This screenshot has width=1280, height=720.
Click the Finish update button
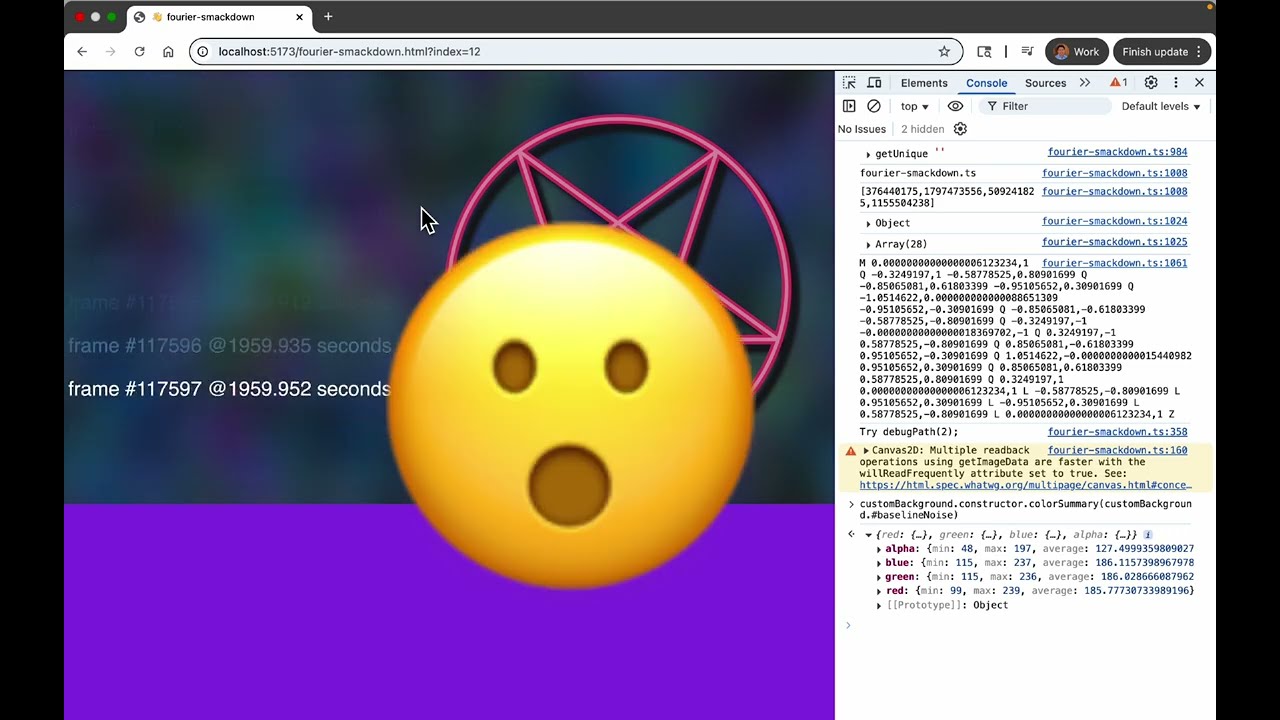pyautogui.click(x=1162, y=52)
